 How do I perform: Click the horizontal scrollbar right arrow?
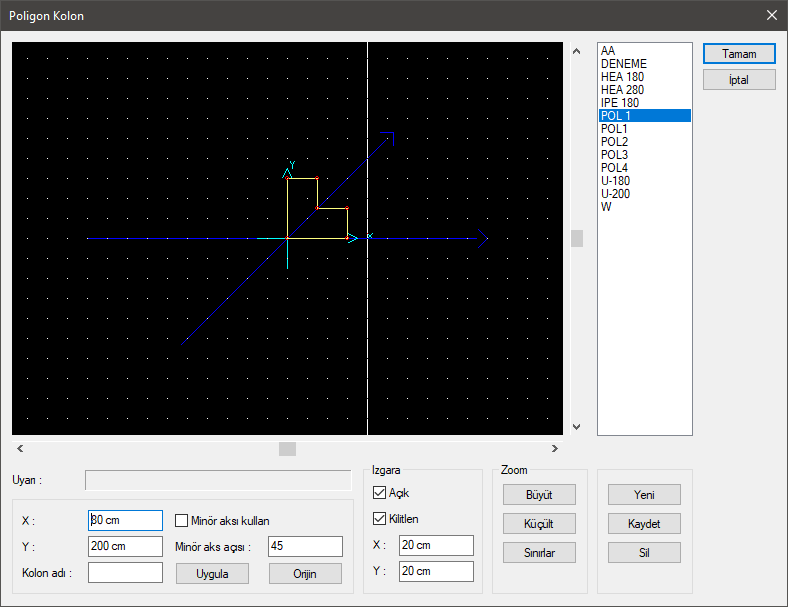click(555, 449)
